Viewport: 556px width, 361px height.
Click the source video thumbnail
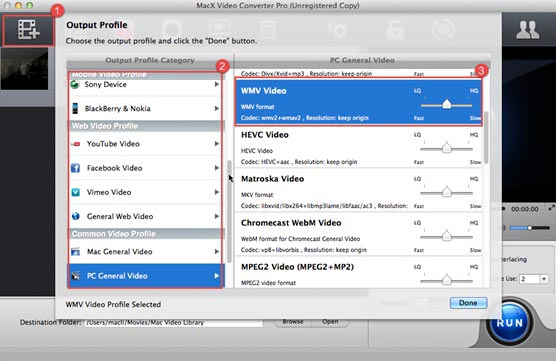[24, 69]
